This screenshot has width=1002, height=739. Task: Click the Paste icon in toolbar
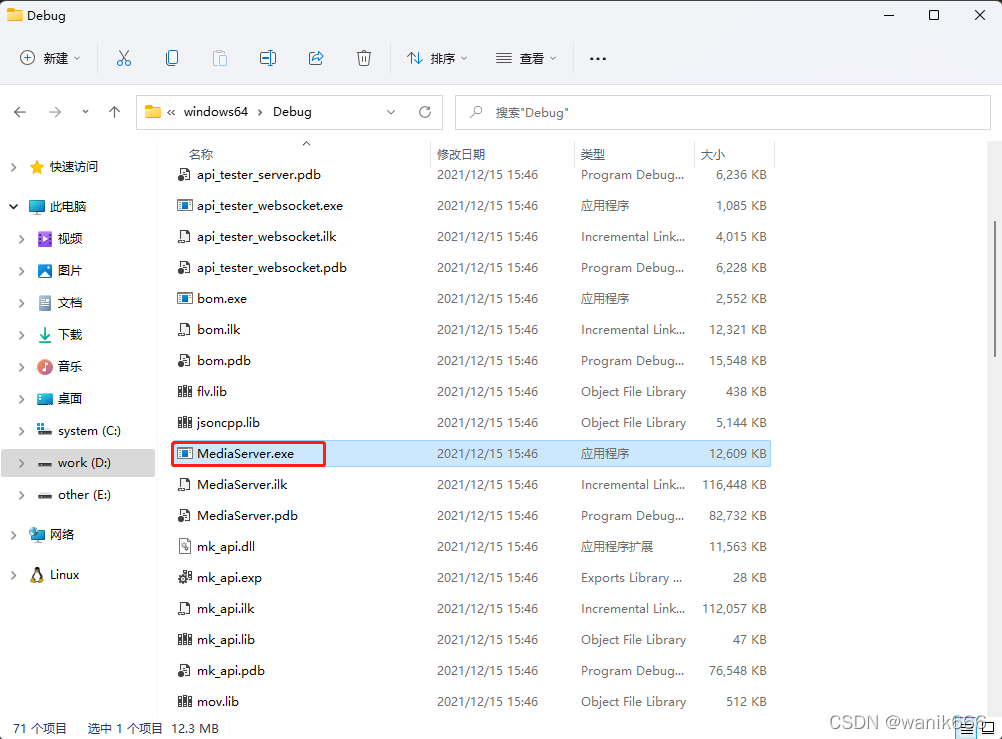click(220, 58)
